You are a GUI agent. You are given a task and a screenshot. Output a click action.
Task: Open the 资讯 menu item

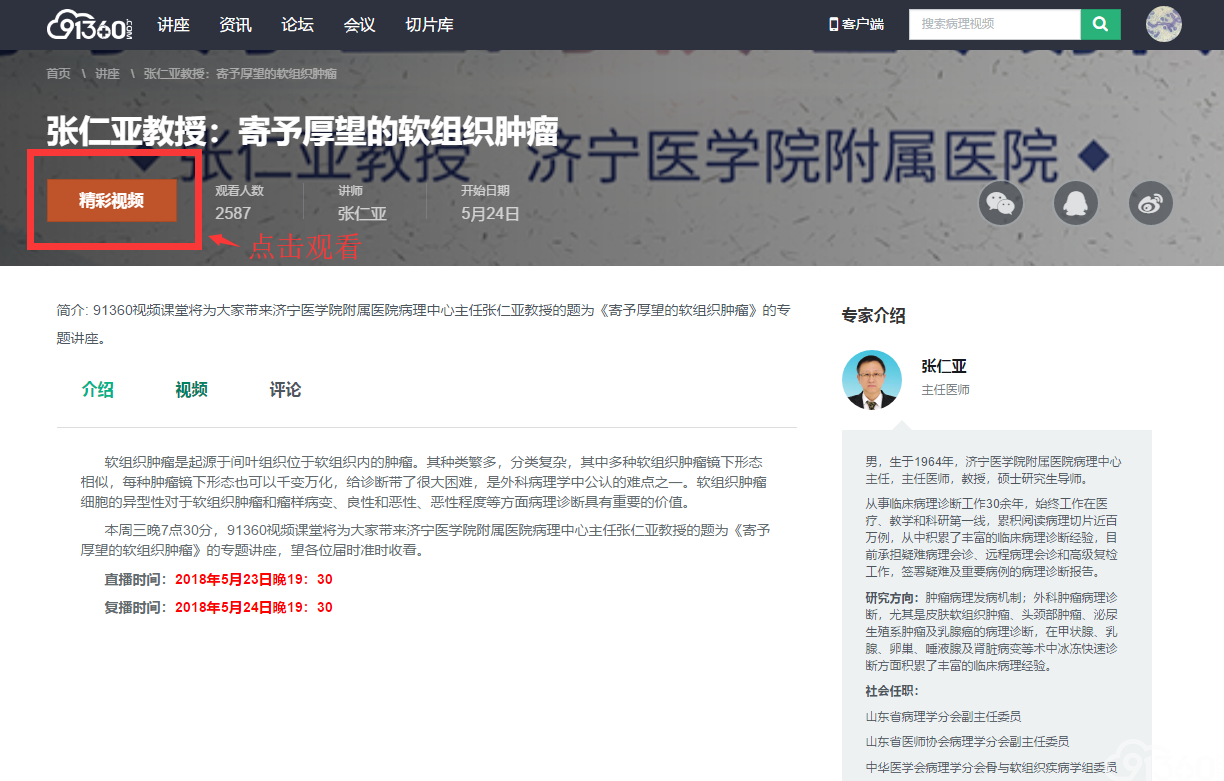pyautogui.click(x=235, y=25)
